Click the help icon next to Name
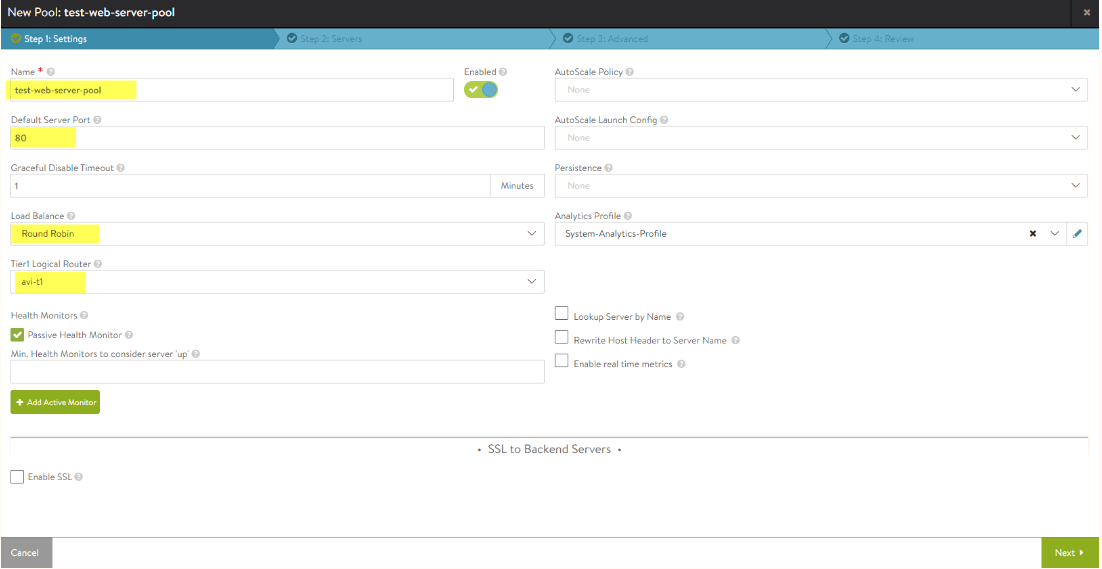The image size is (1102, 569). pos(51,72)
